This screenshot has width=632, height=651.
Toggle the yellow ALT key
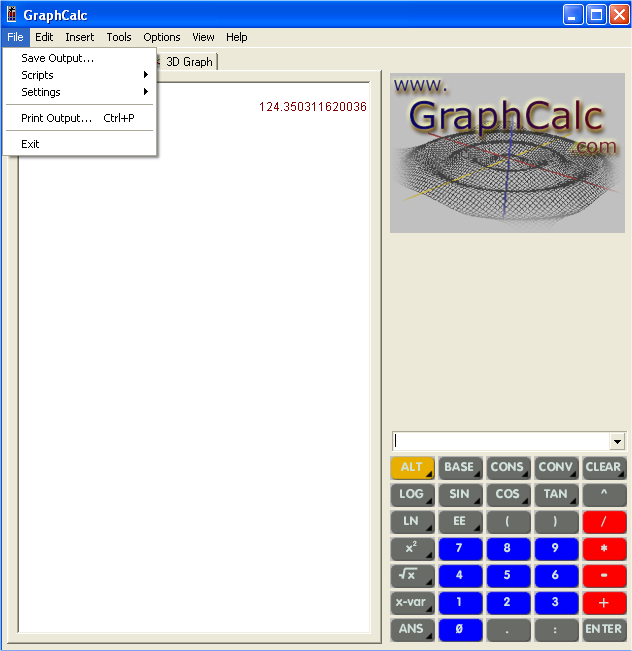click(x=412, y=468)
